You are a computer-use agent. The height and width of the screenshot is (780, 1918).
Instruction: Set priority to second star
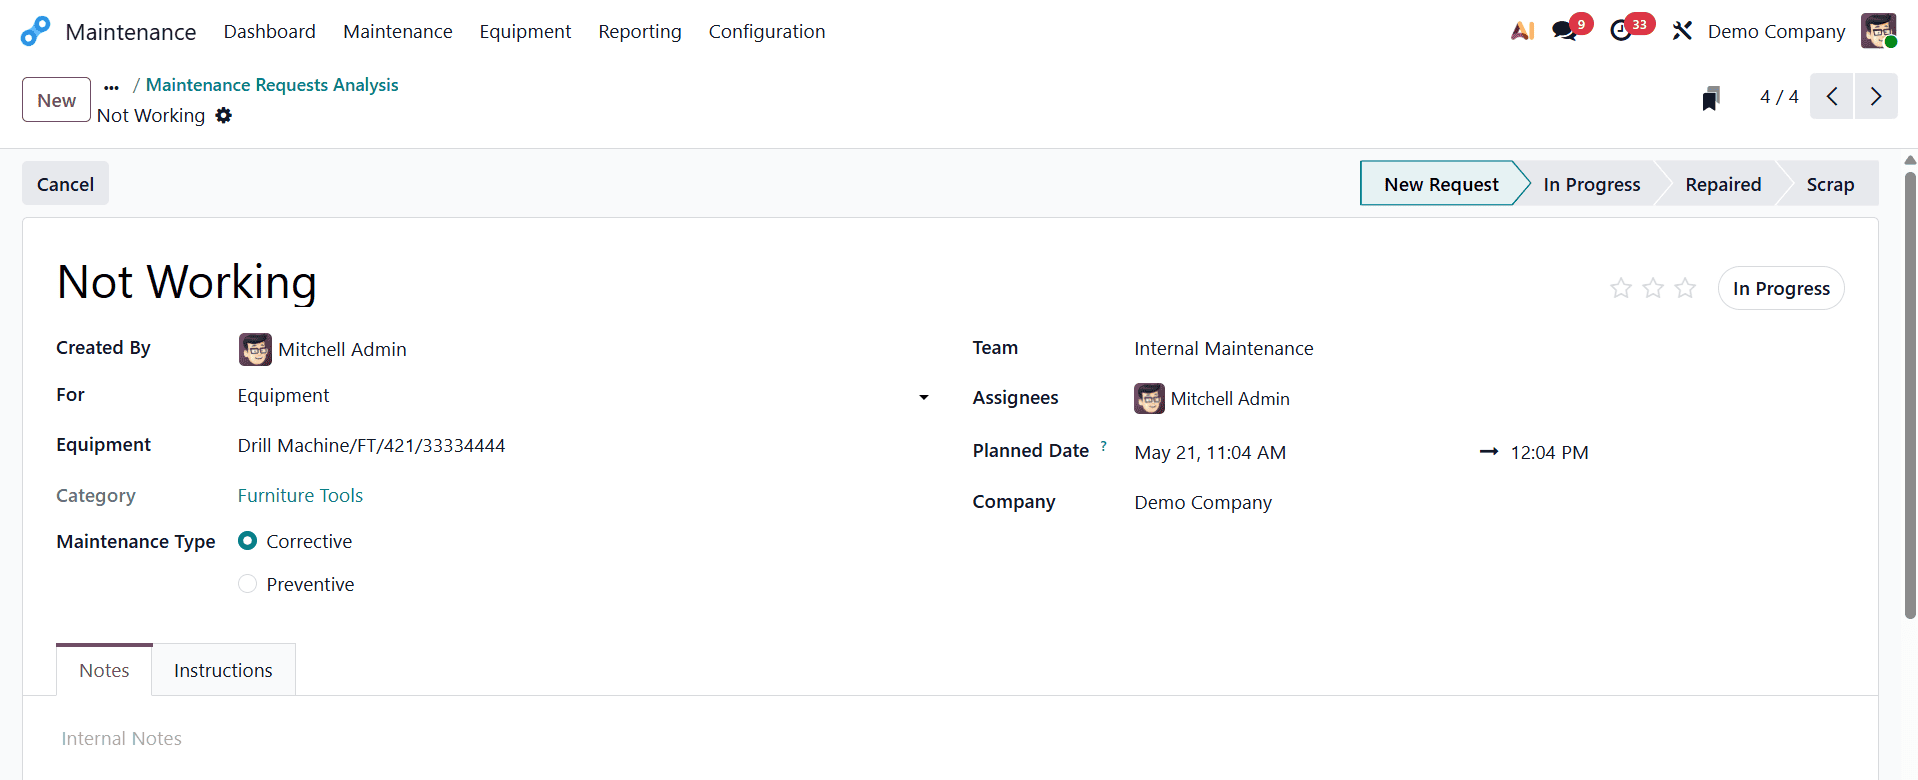[1653, 288]
